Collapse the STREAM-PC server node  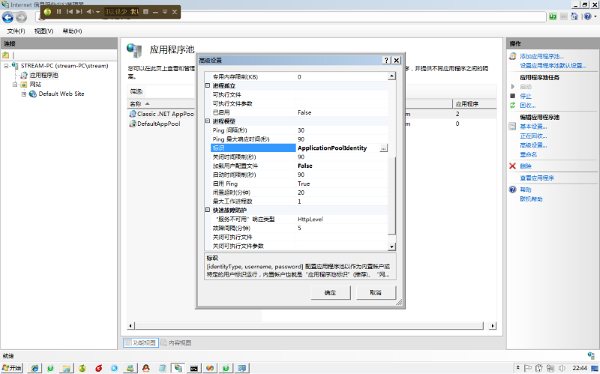[6, 66]
